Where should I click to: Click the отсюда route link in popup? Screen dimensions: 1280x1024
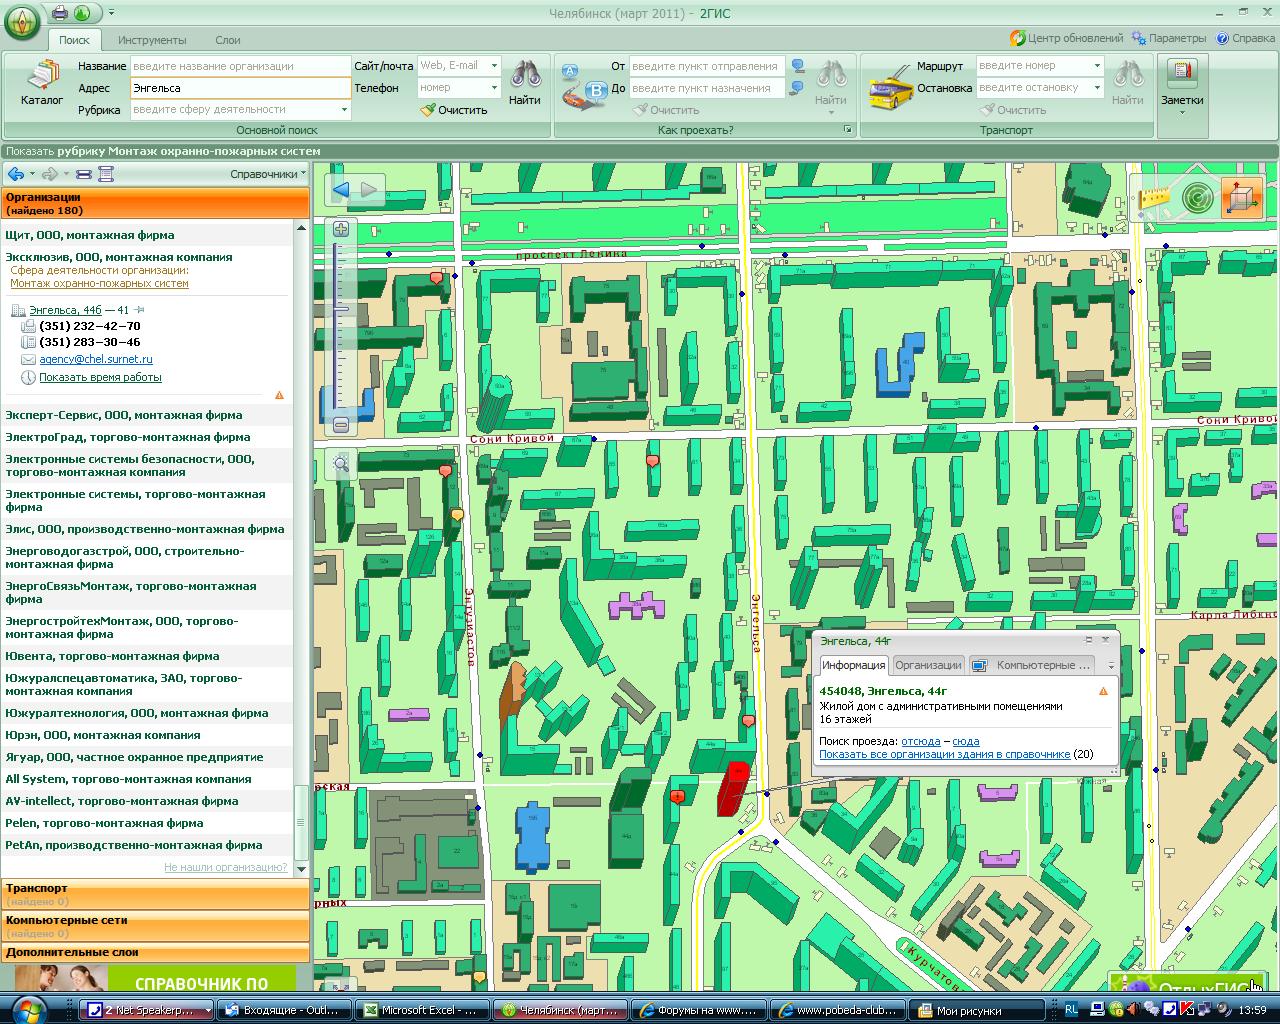coord(920,741)
